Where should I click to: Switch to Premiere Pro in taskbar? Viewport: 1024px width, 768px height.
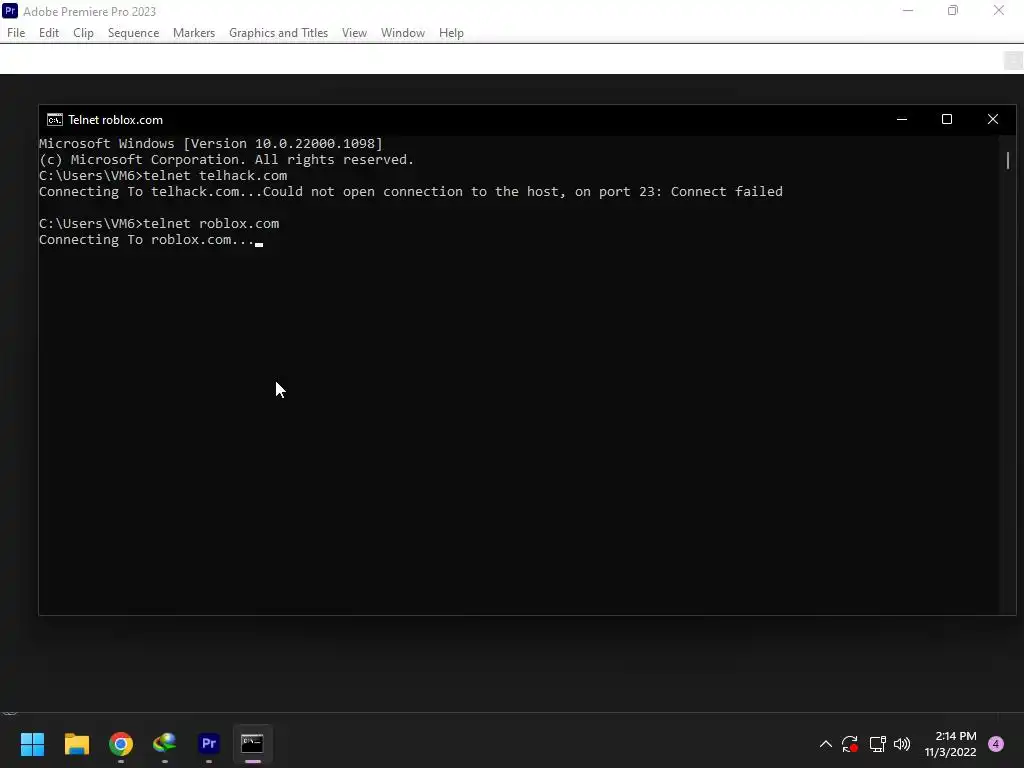(209, 744)
